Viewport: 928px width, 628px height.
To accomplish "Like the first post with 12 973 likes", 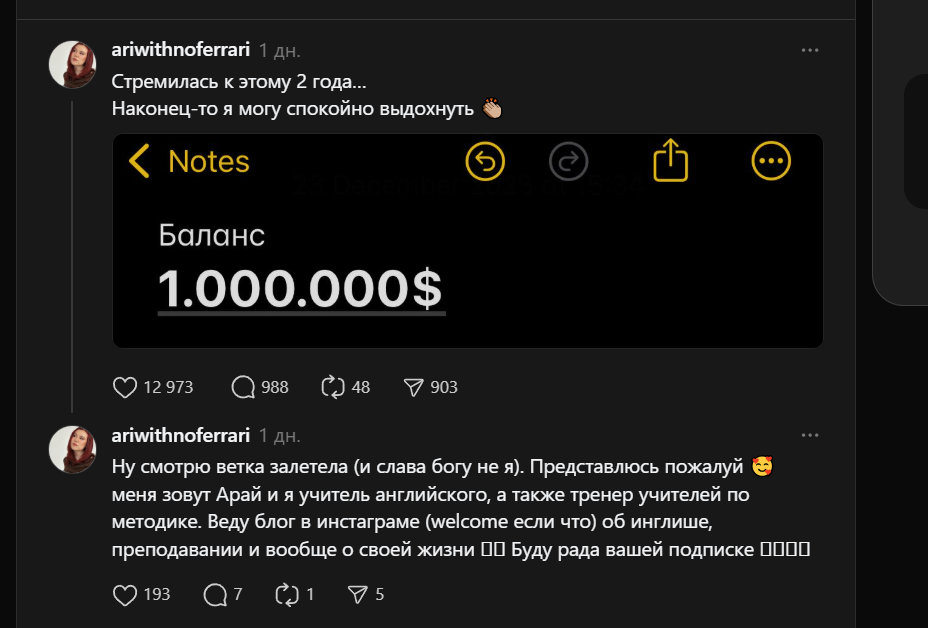I will point(125,387).
